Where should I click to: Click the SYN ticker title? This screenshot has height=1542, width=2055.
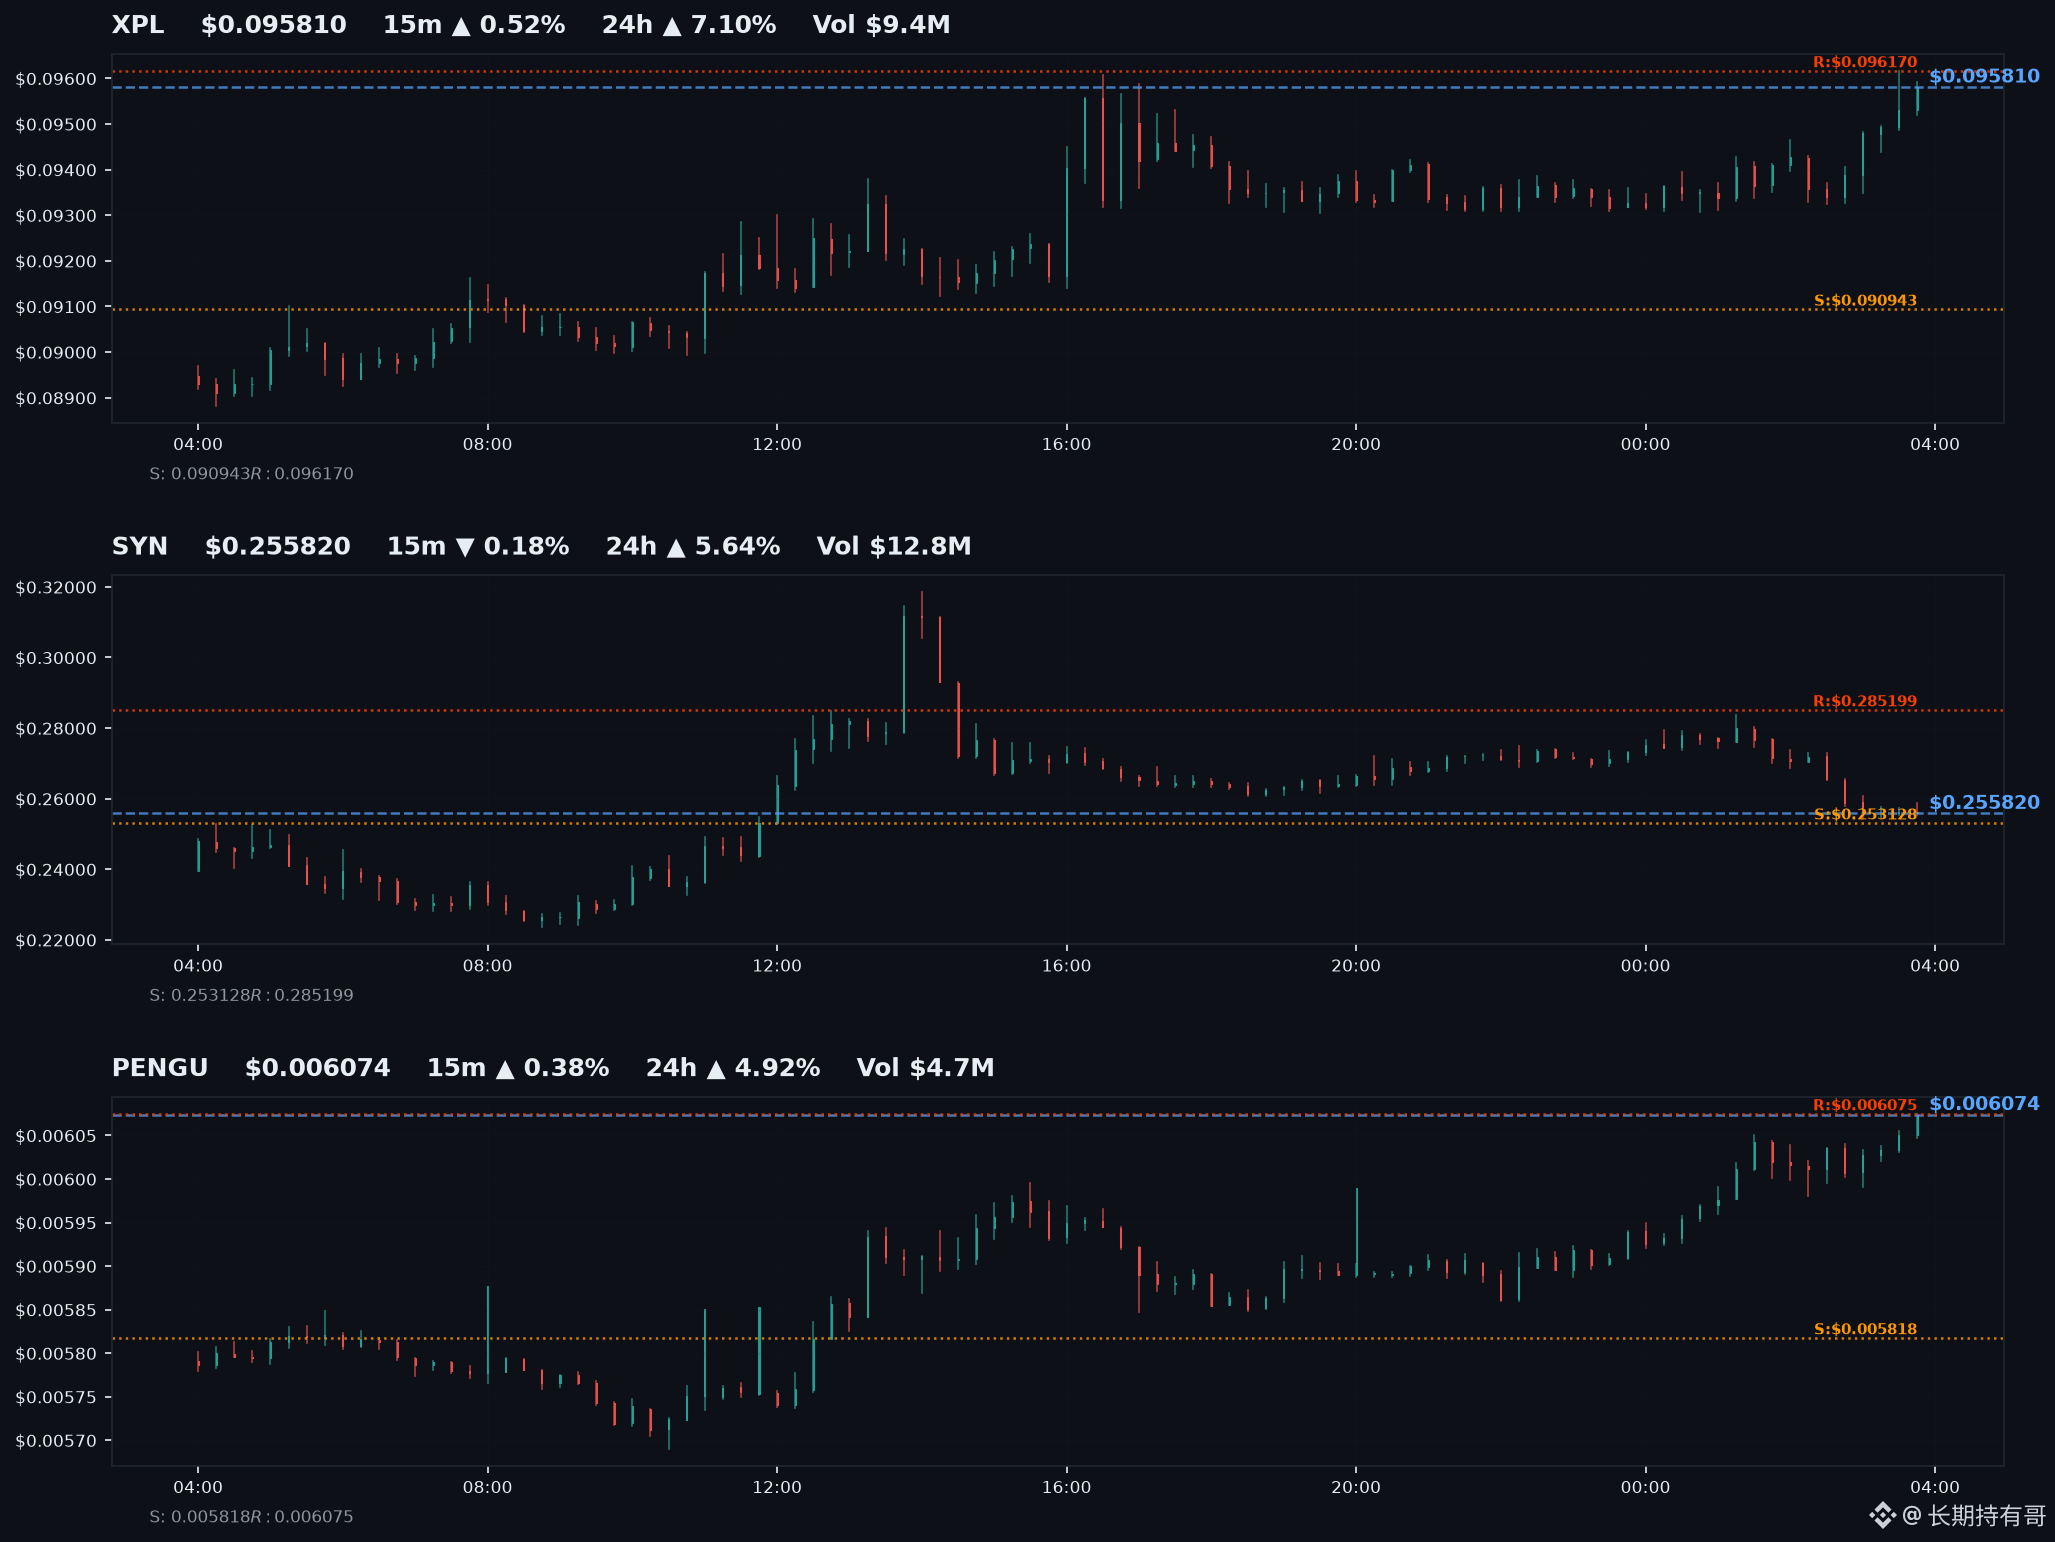(140, 546)
